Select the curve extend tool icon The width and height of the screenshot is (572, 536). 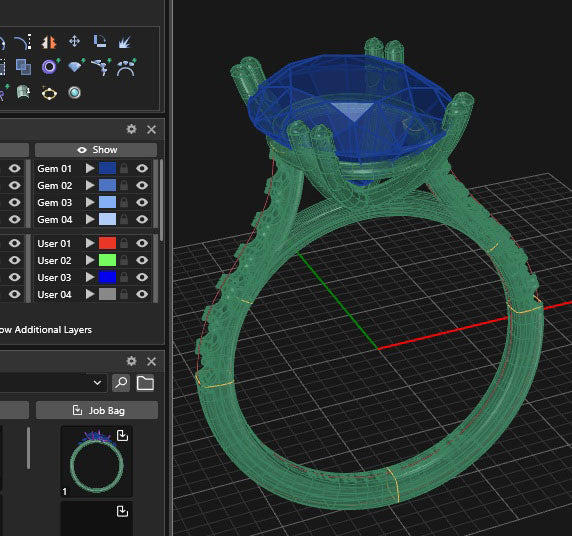tap(23, 42)
